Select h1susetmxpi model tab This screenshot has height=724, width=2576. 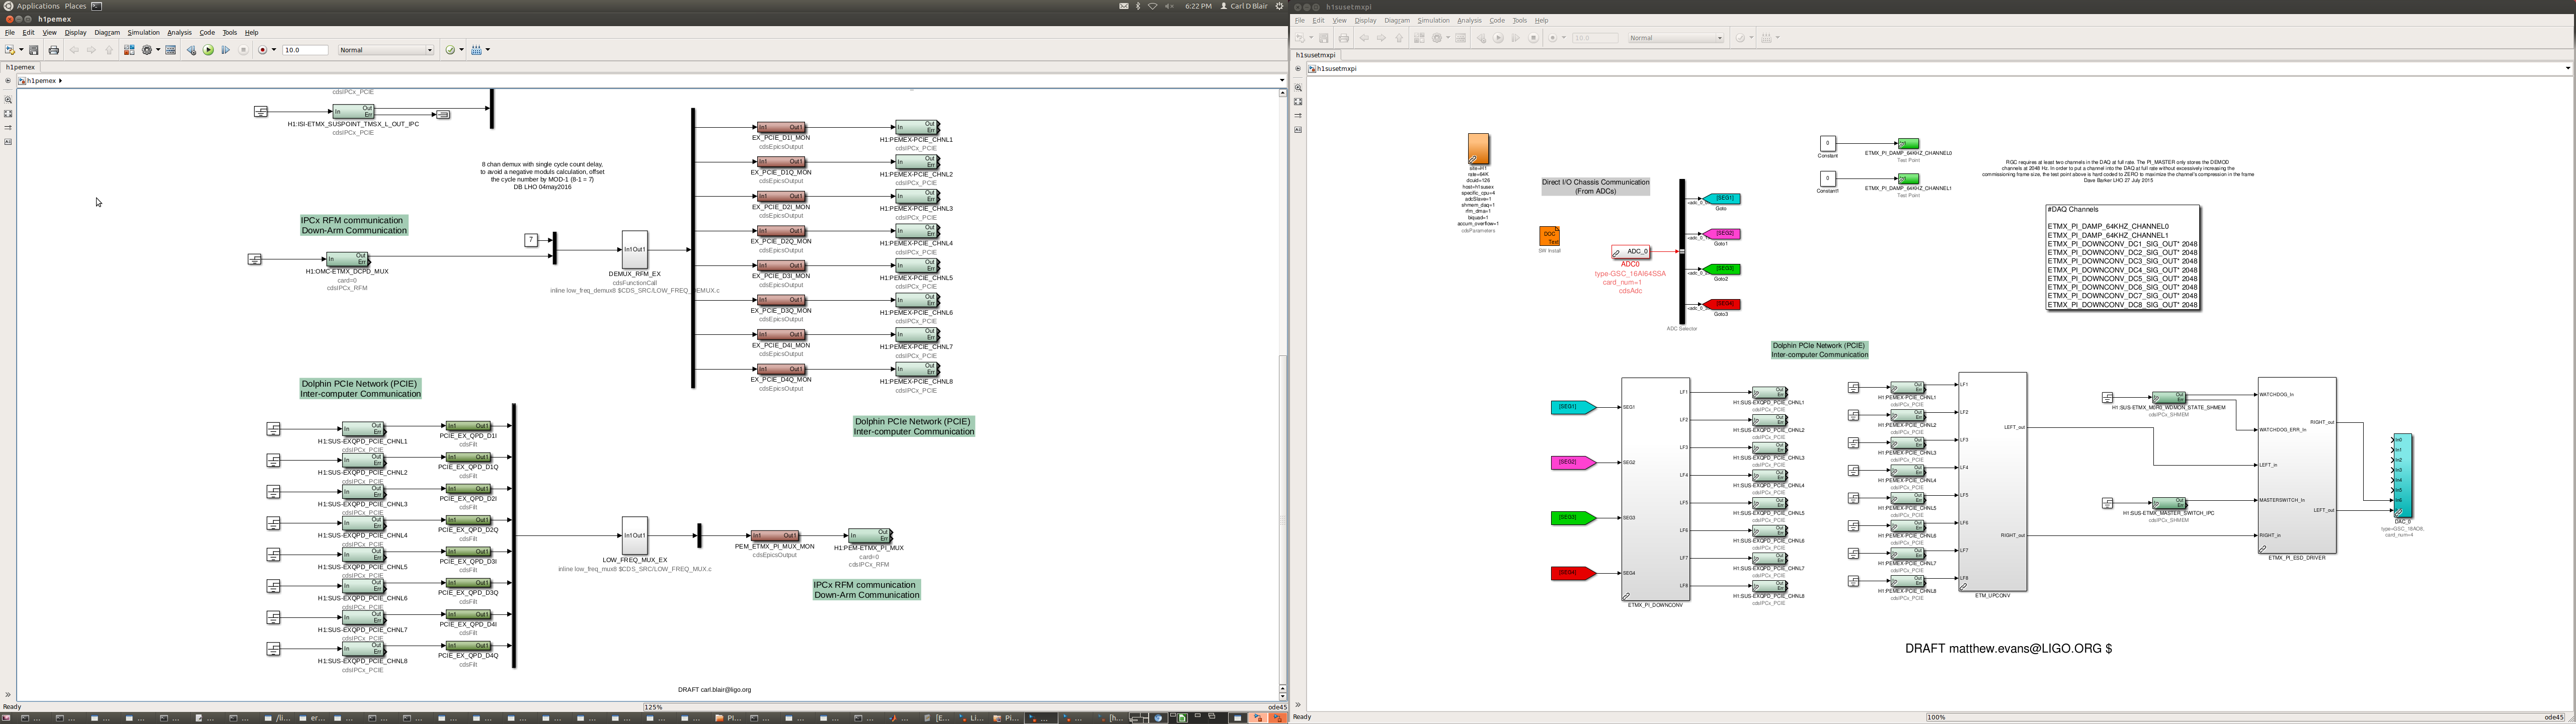1316,55
